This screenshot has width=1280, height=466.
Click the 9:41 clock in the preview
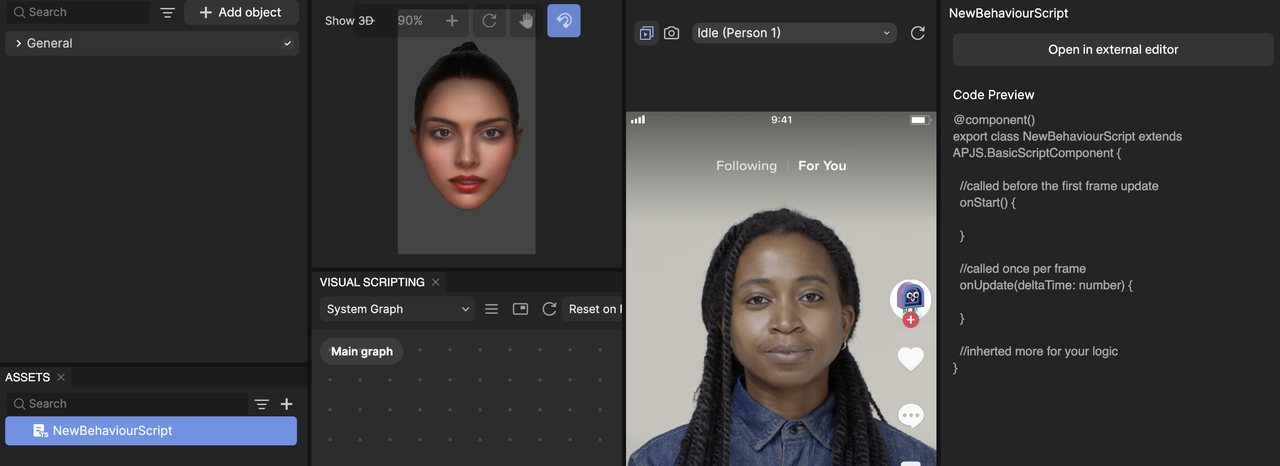pos(782,120)
